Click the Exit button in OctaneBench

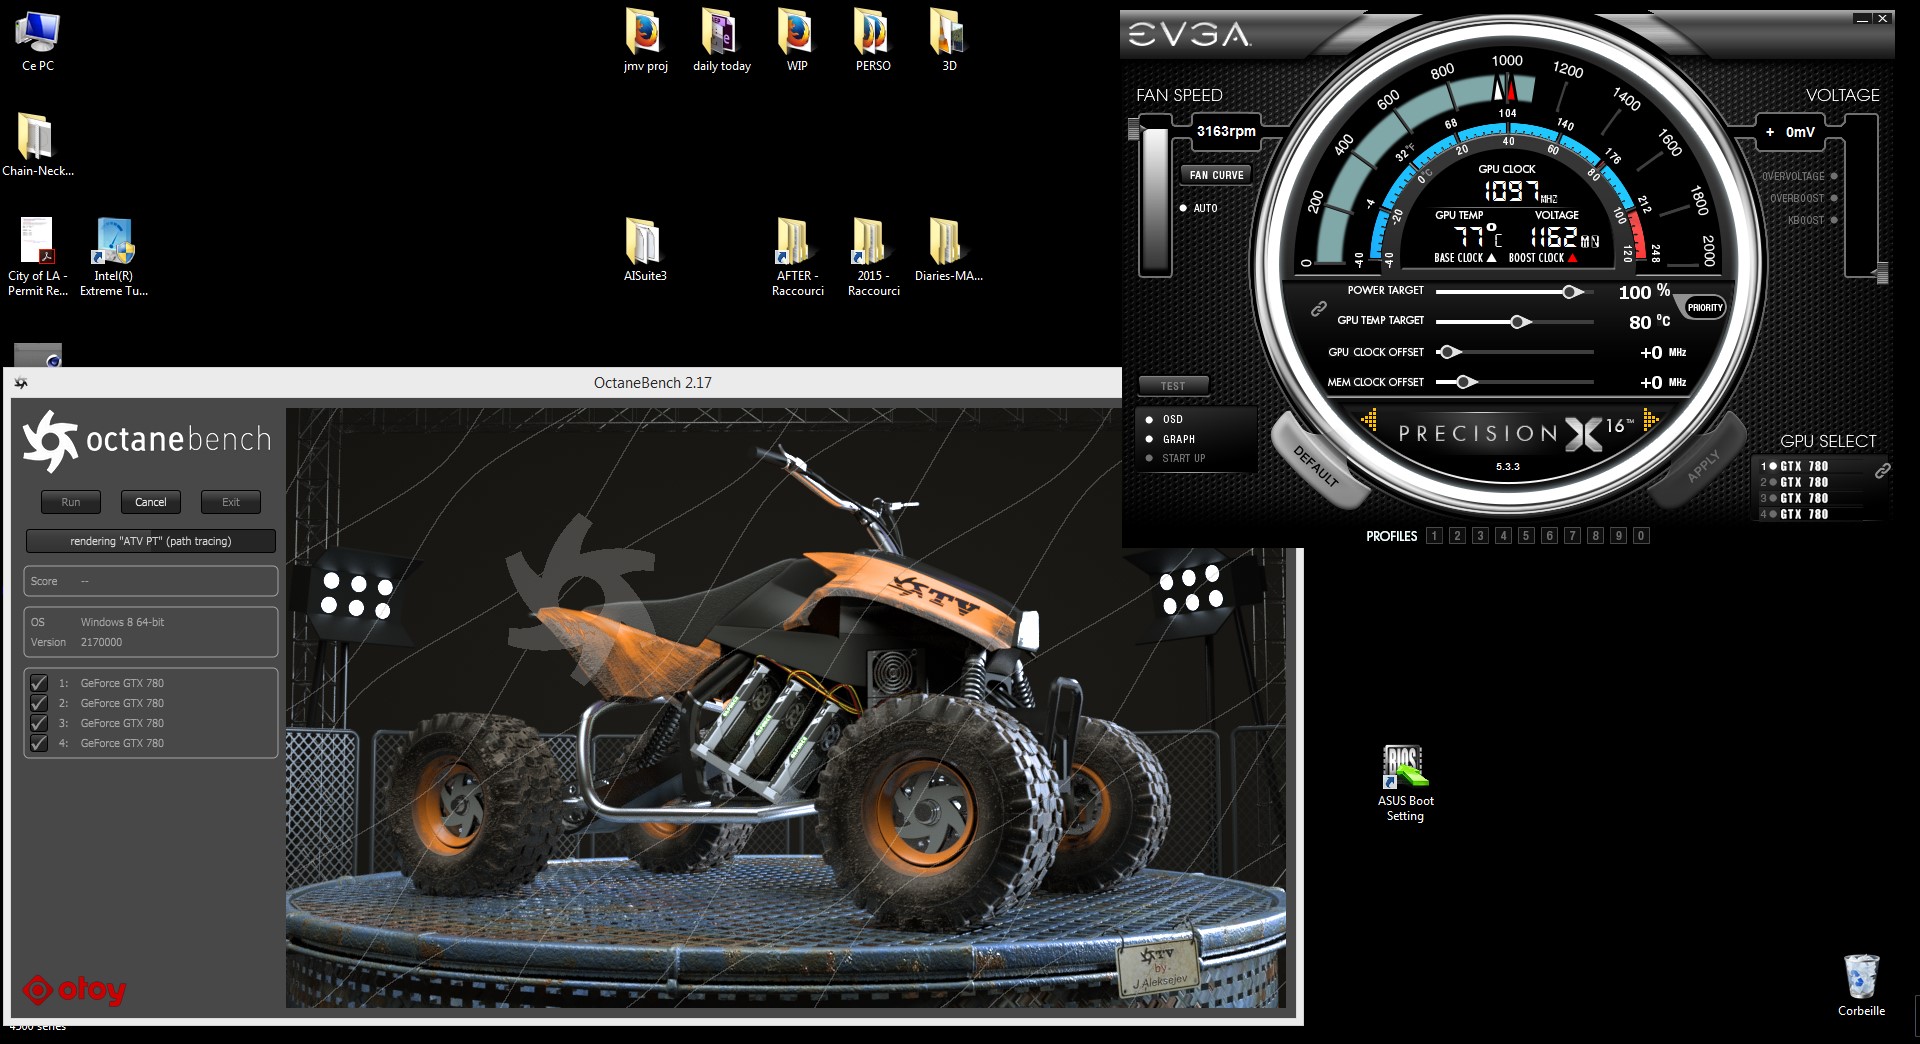231,502
